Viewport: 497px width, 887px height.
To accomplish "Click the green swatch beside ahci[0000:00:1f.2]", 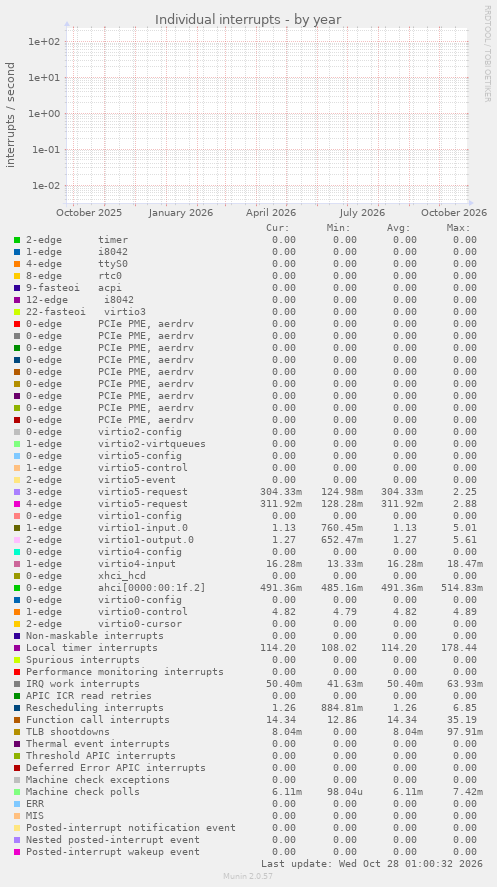I will tap(17, 588).
